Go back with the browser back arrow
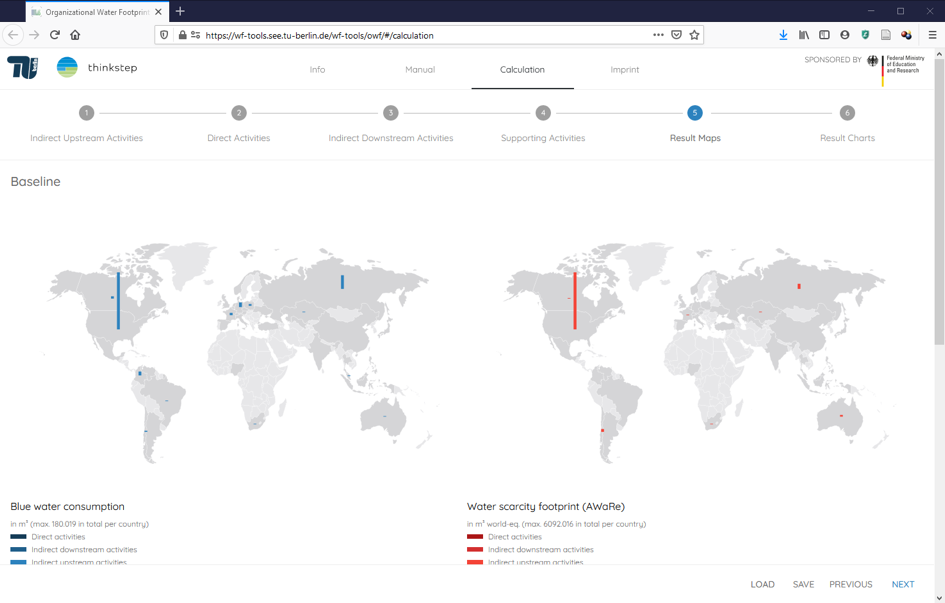This screenshot has height=603, width=945. pos(13,35)
